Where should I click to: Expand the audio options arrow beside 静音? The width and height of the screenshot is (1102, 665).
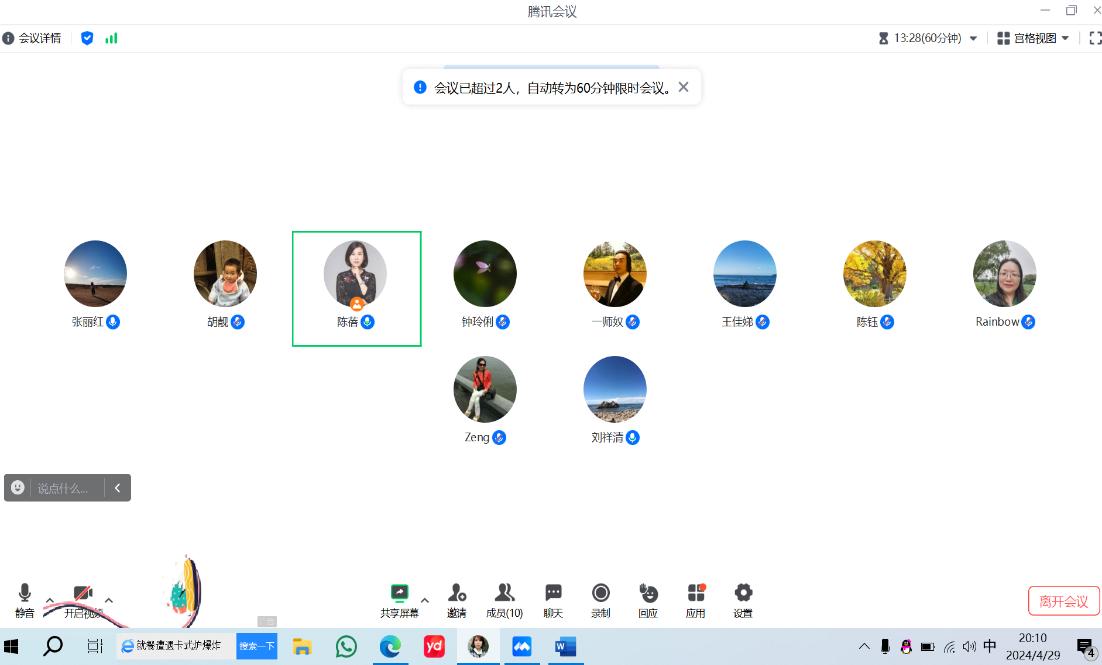pyautogui.click(x=50, y=600)
